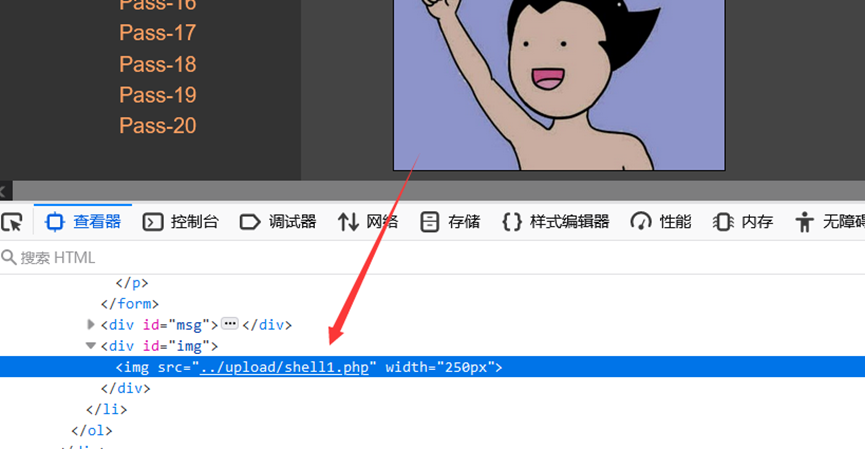Open the 网络 network tab
Viewport: 865px width, 449px height.
[x=368, y=222]
